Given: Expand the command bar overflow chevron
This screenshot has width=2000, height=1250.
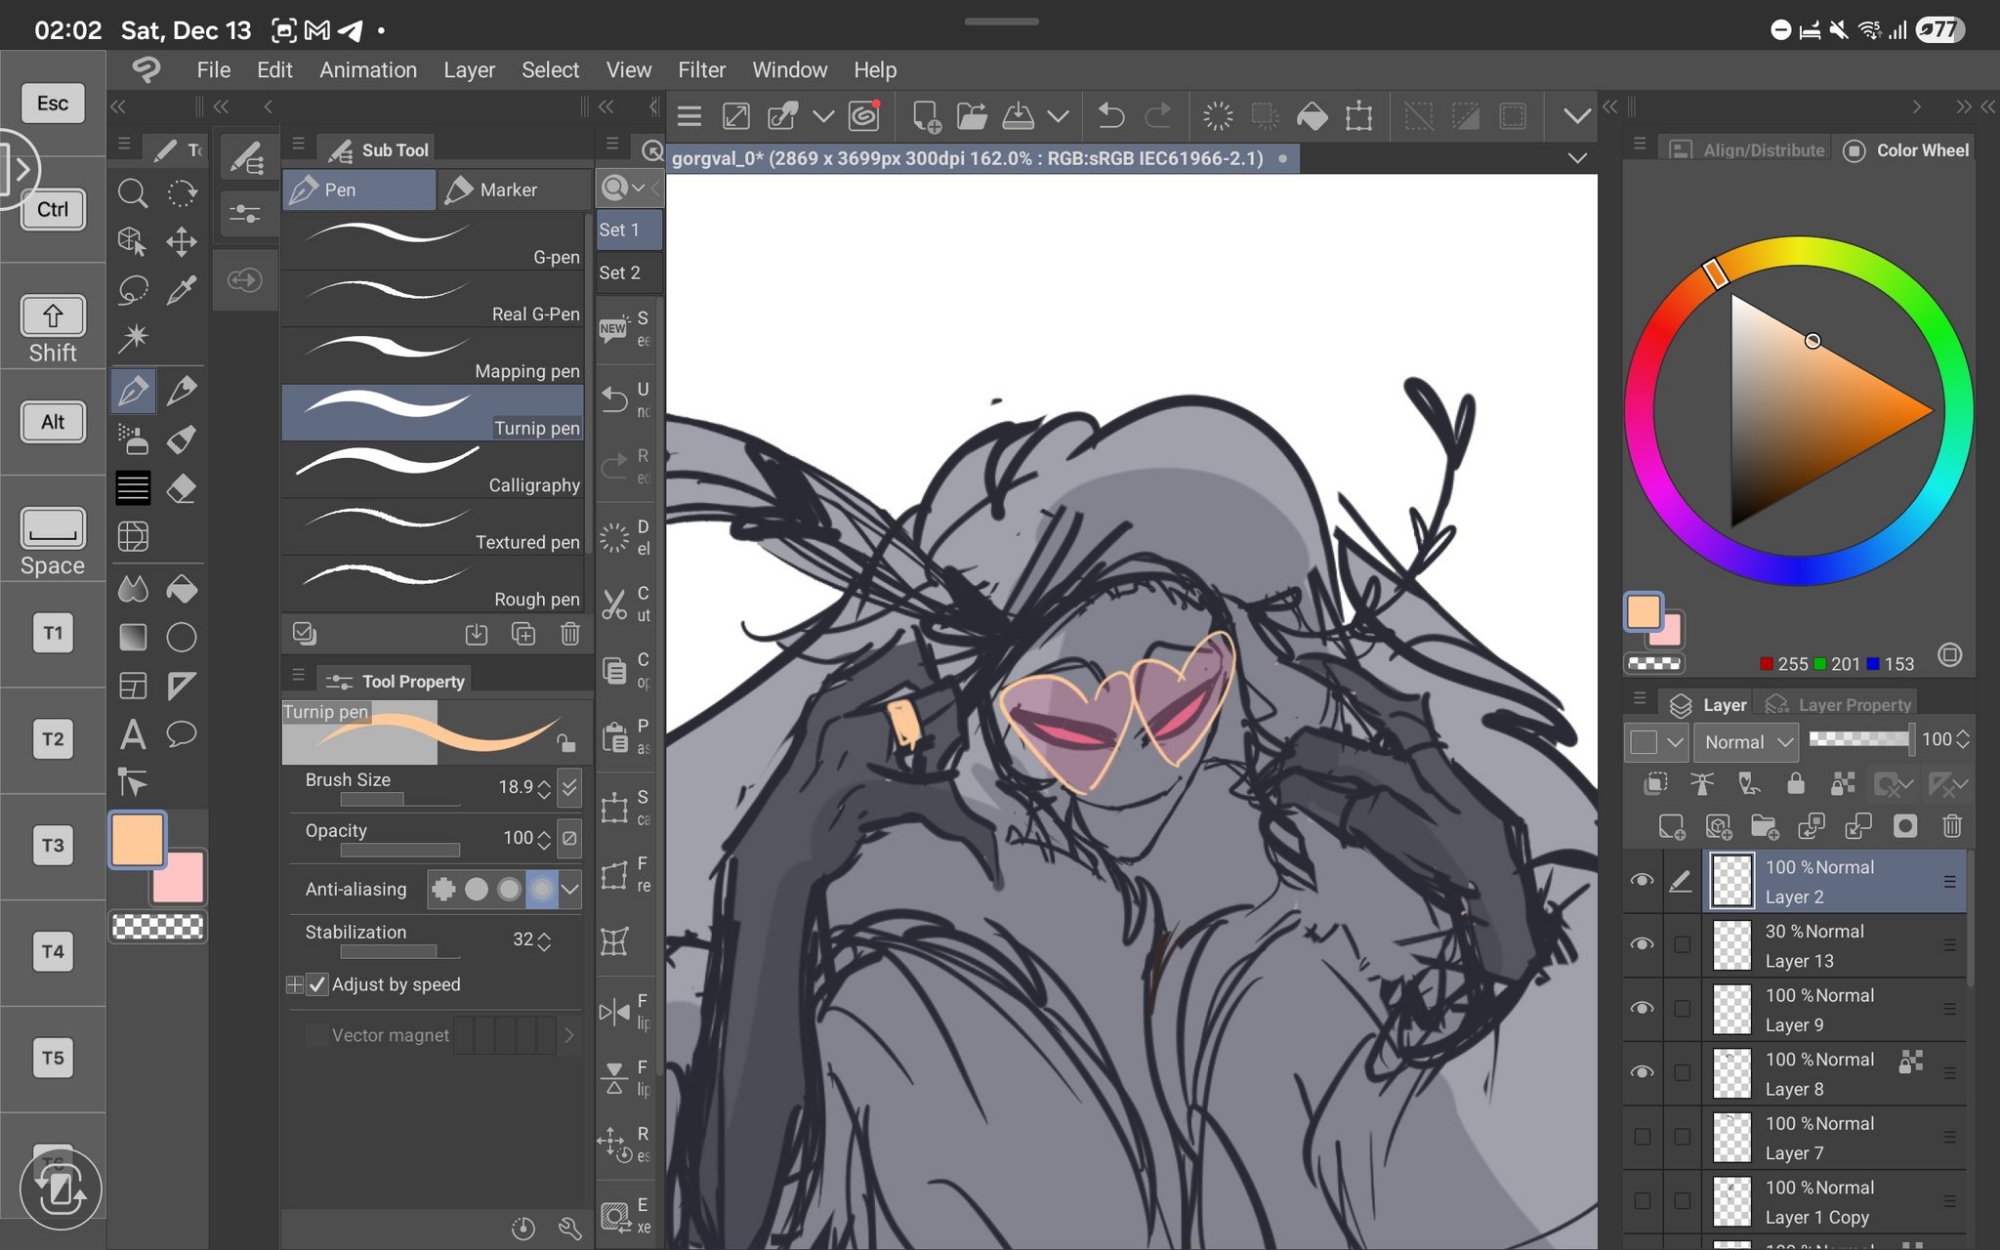Looking at the screenshot, I should [1576, 117].
